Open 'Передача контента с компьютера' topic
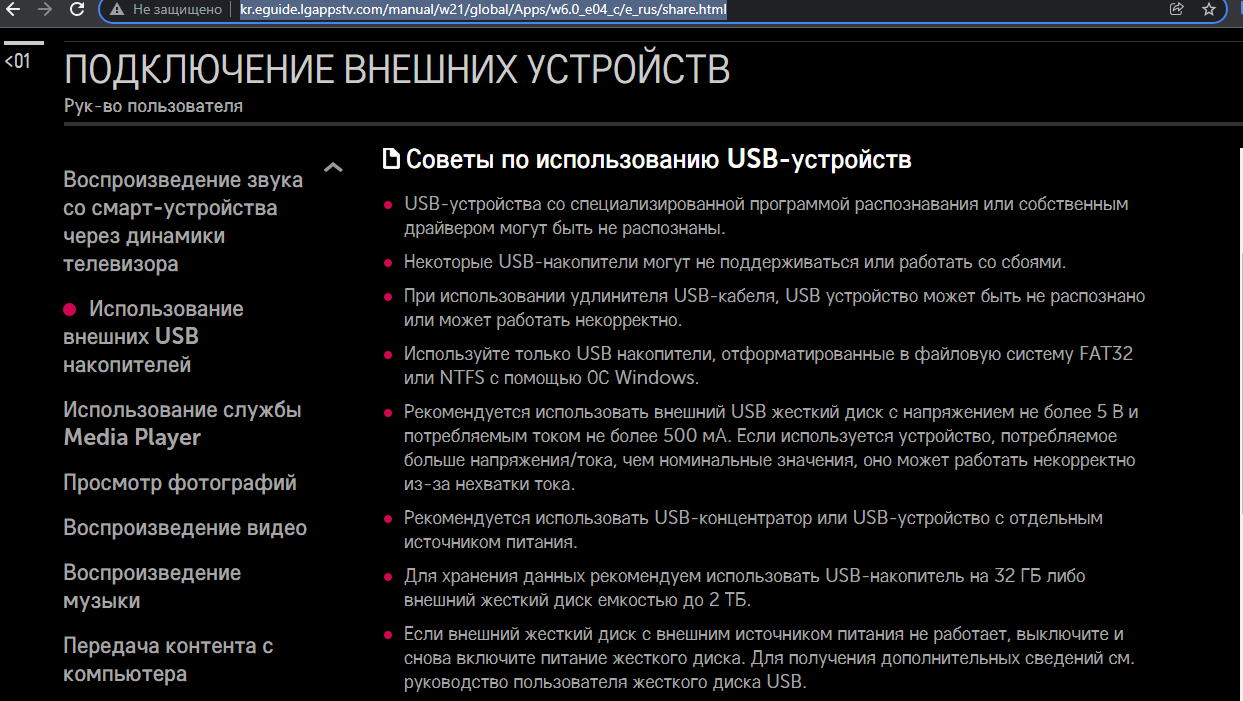Image resolution: width=1243 pixels, height=701 pixels. [x=168, y=660]
